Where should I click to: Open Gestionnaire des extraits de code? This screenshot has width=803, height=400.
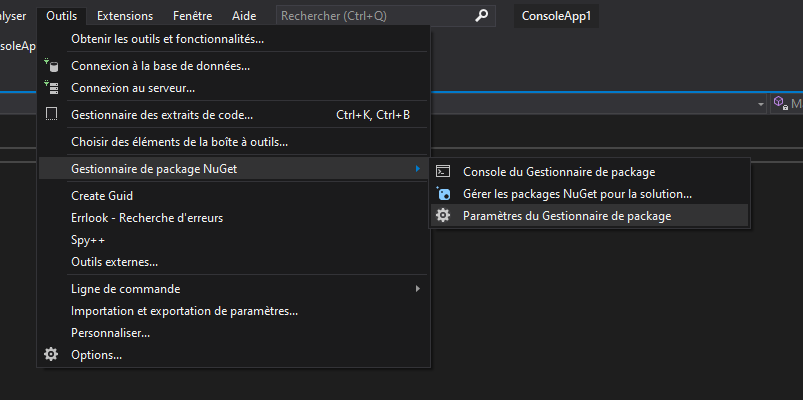pyautogui.click(x=233, y=115)
